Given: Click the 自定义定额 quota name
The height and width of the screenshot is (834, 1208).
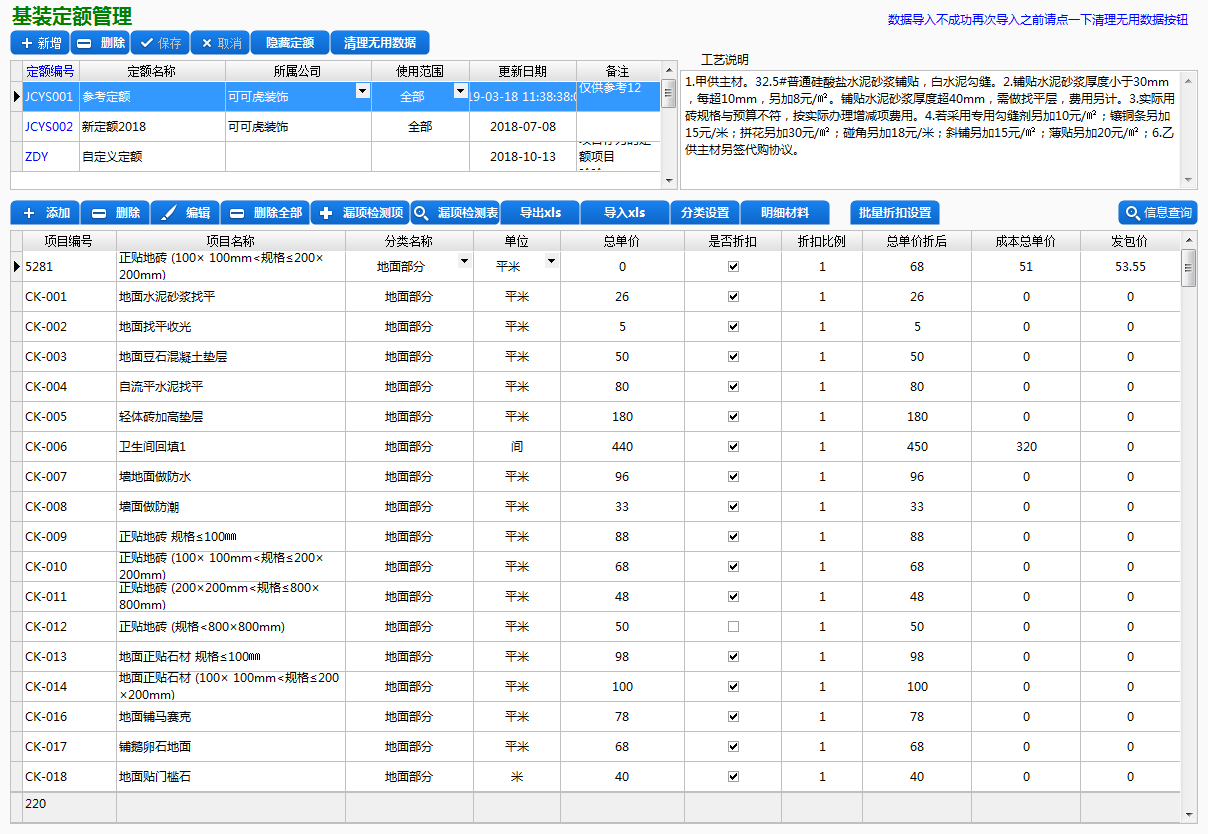Looking at the screenshot, I should pos(112,157).
